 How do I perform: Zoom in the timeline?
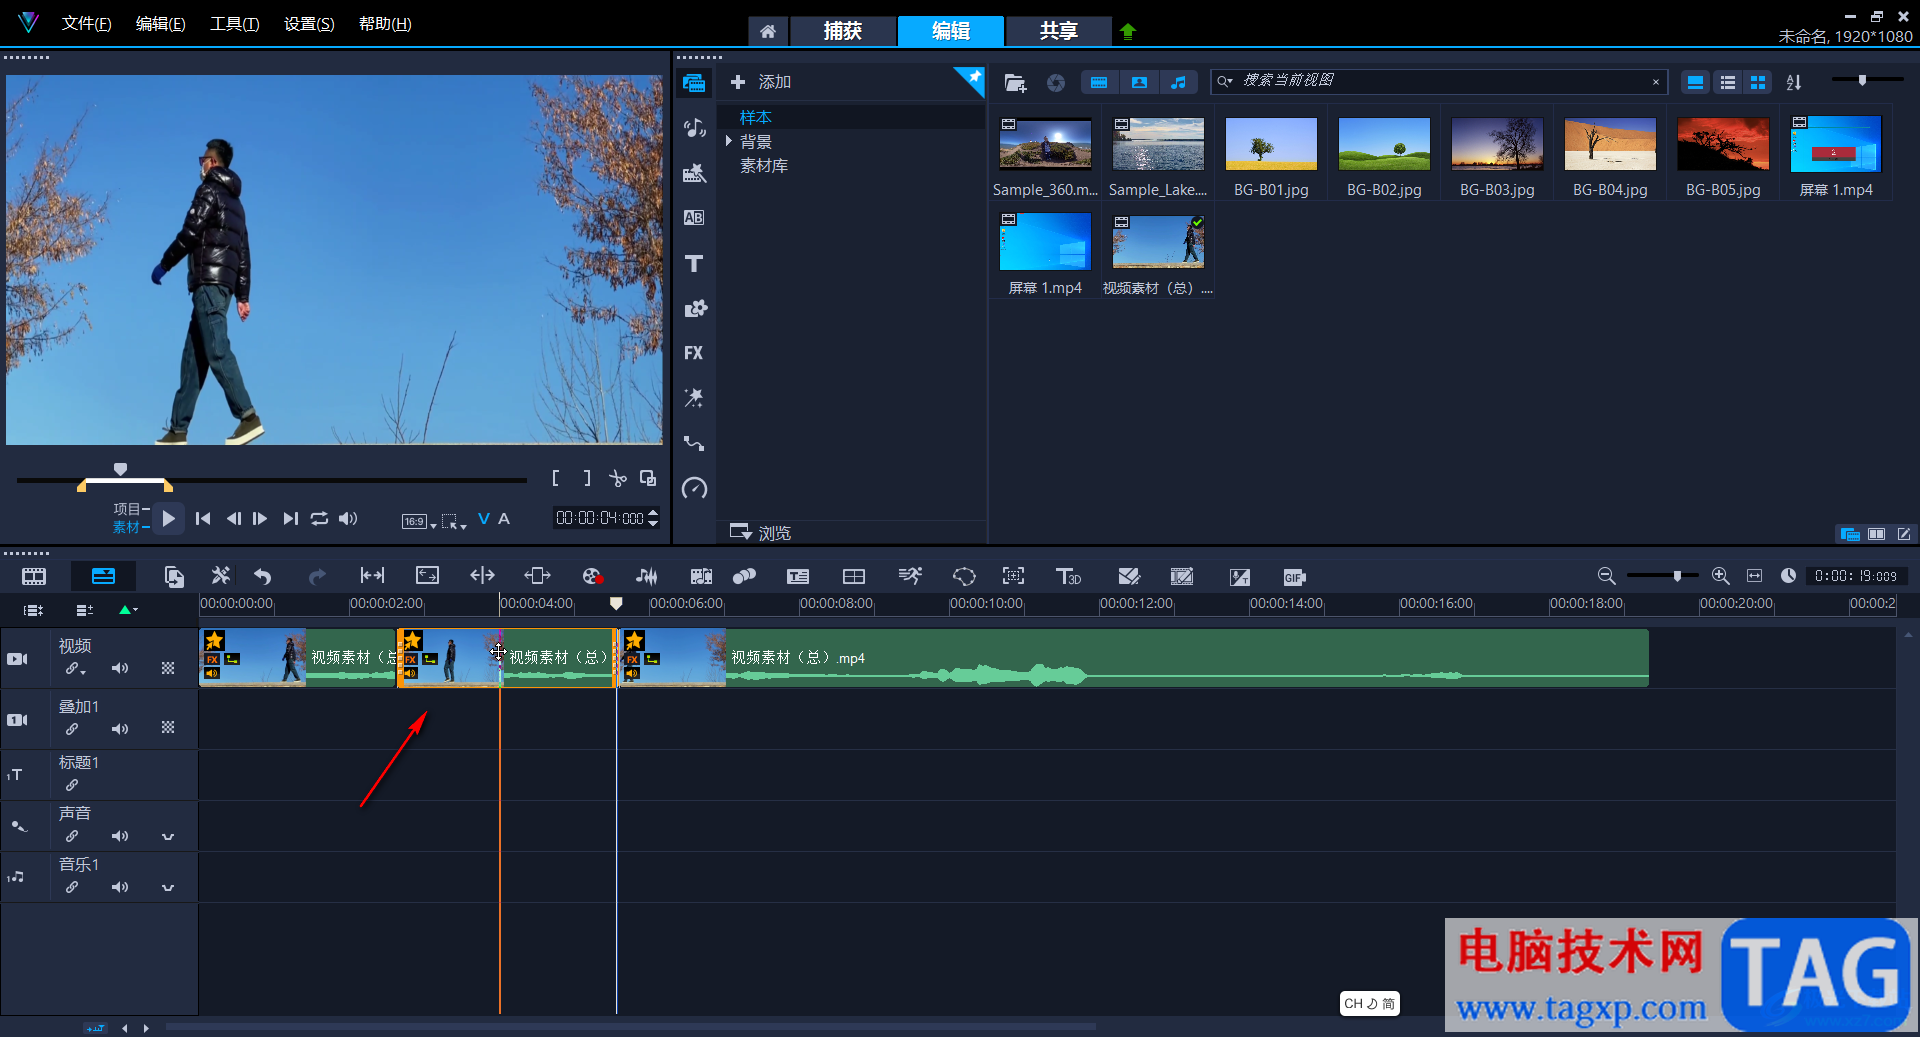click(1720, 576)
